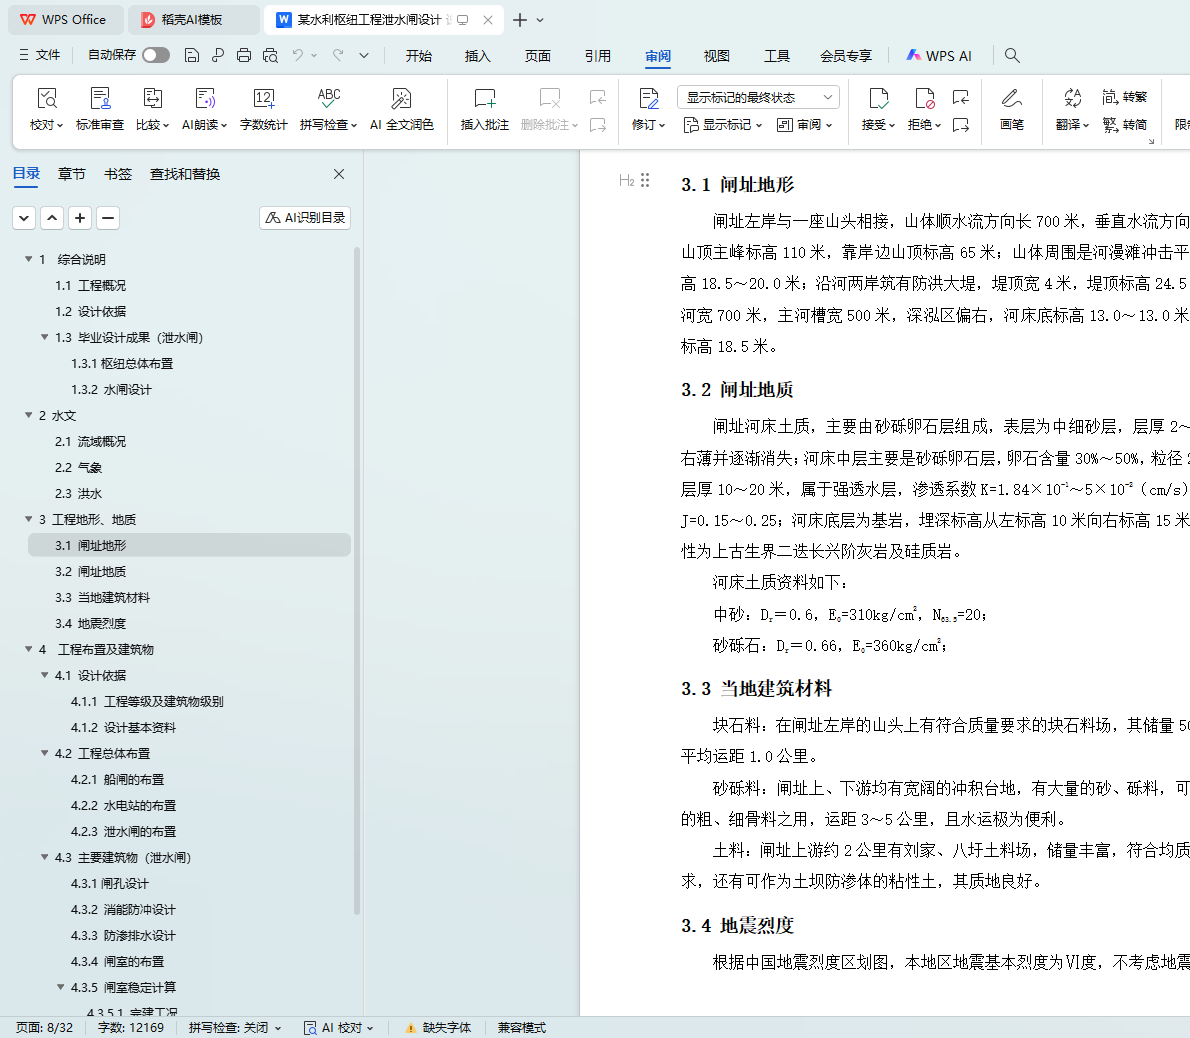The width and height of the screenshot is (1190, 1038).
Task: Collapse the 4.2 工程总体布置 tree node
Action: pyautogui.click(x=45, y=753)
